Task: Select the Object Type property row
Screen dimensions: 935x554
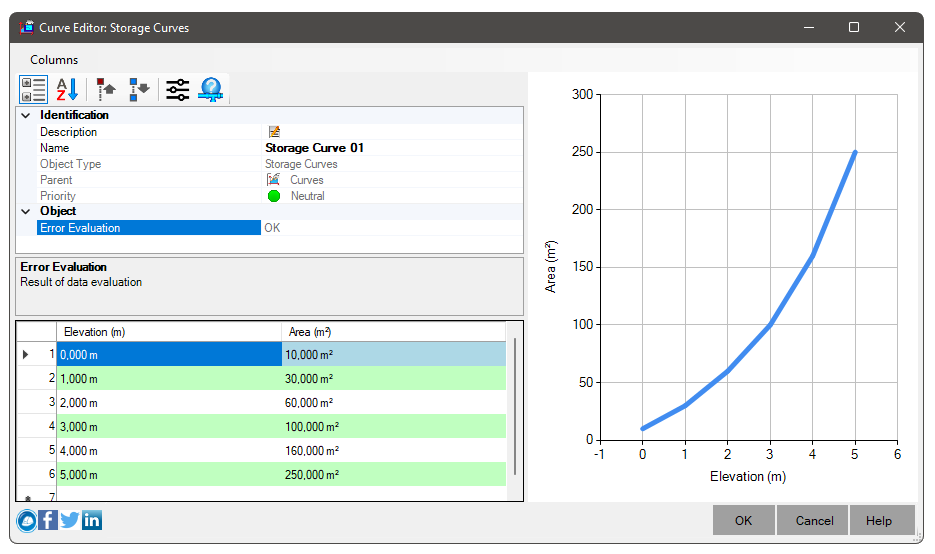Action: coord(280,164)
